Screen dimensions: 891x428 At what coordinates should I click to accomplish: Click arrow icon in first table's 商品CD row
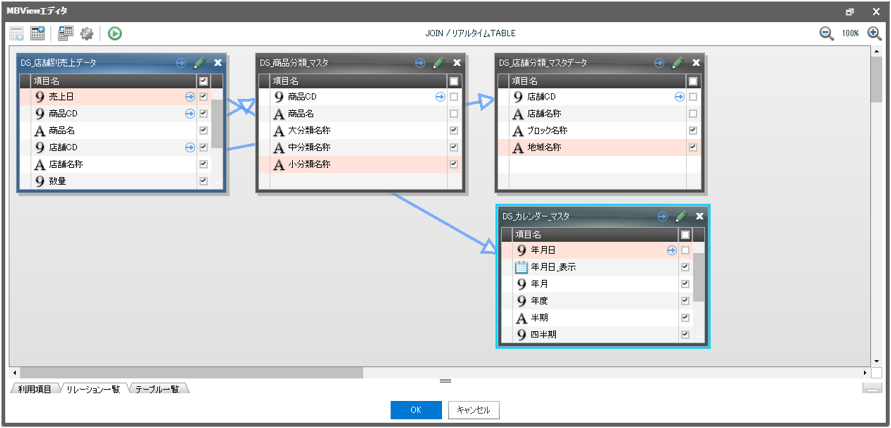[x=190, y=114]
